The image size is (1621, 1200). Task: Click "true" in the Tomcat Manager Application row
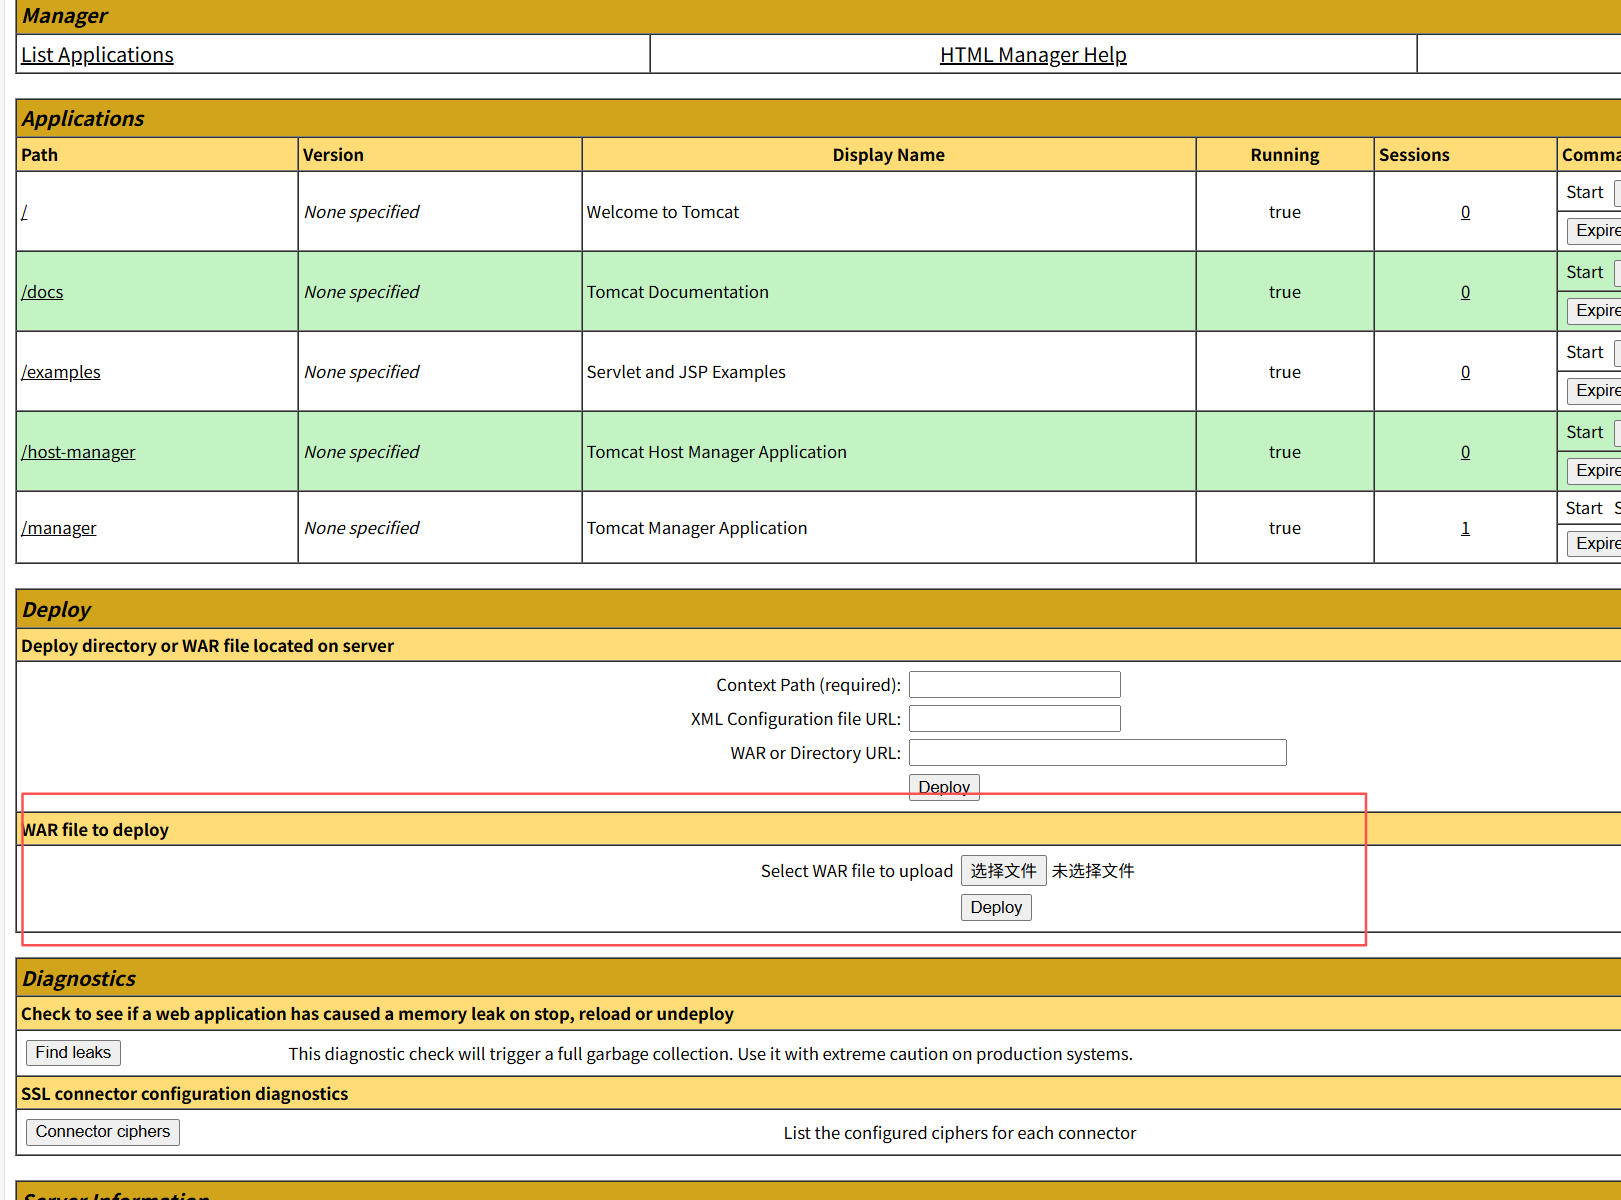[1285, 528]
